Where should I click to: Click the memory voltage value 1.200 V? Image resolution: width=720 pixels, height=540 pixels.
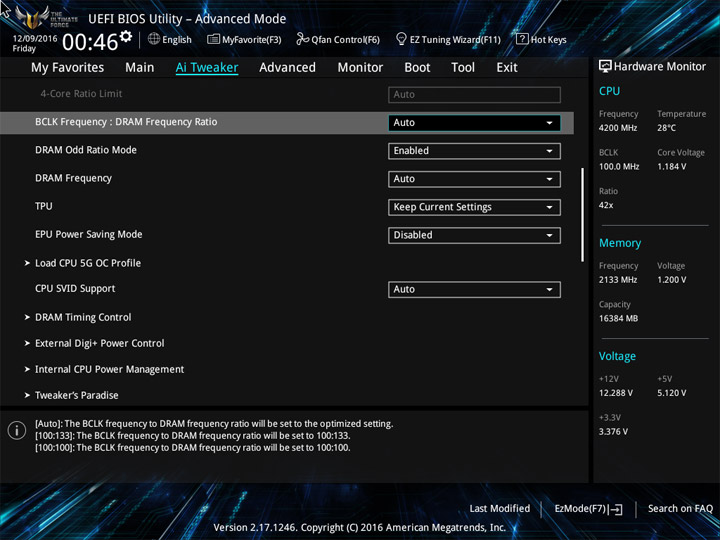pyautogui.click(x=672, y=280)
